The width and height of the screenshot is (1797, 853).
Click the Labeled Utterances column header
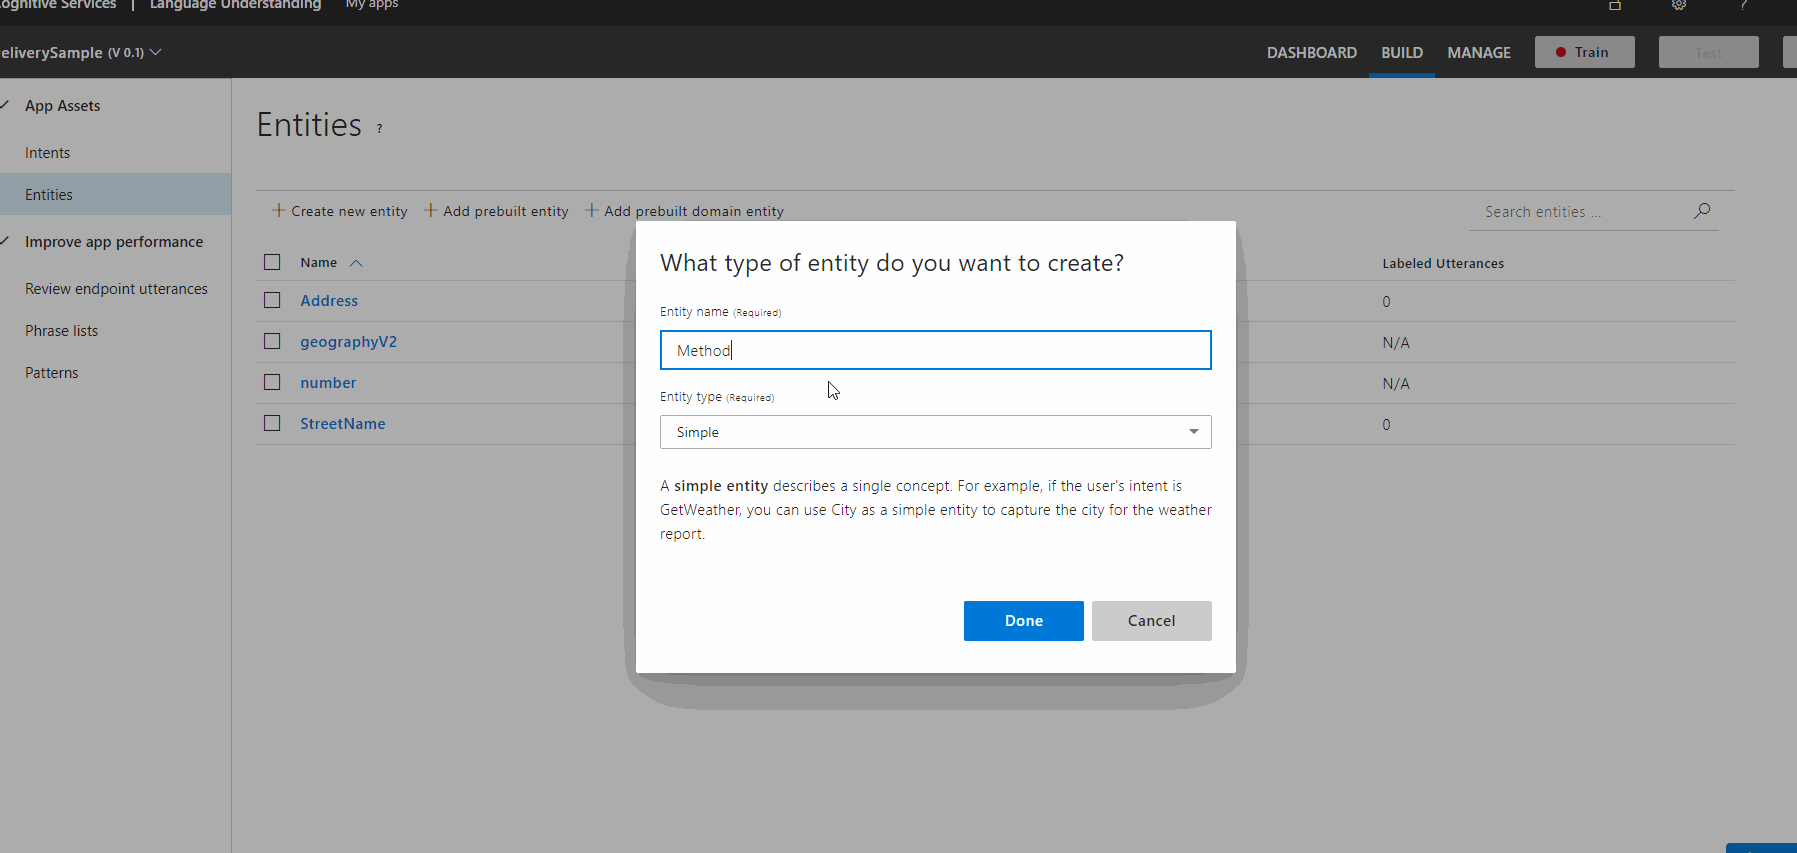click(1442, 263)
